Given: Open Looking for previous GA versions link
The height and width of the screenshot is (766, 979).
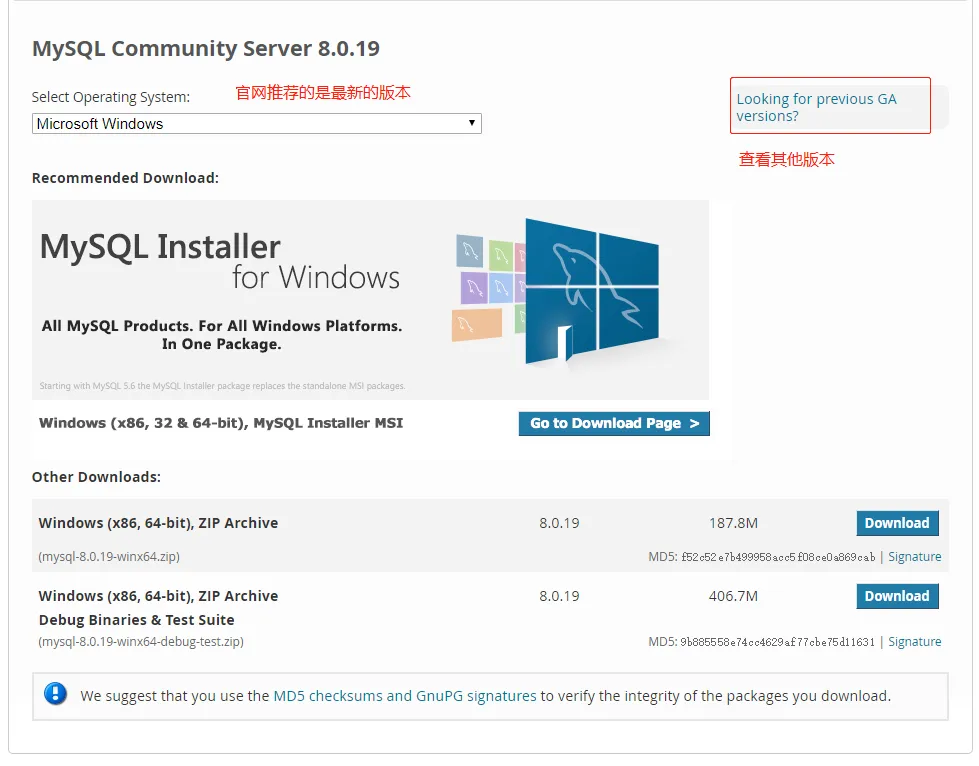Looking at the screenshot, I should pos(816,107).
